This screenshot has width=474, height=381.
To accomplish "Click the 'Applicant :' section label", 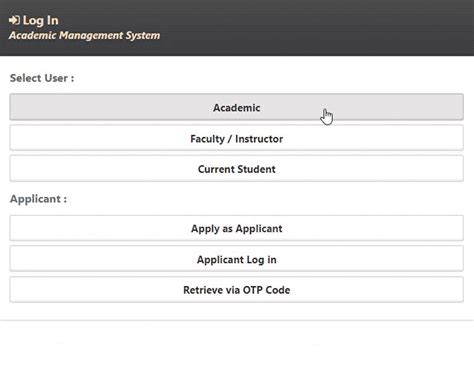I will (x=38, y=199).
